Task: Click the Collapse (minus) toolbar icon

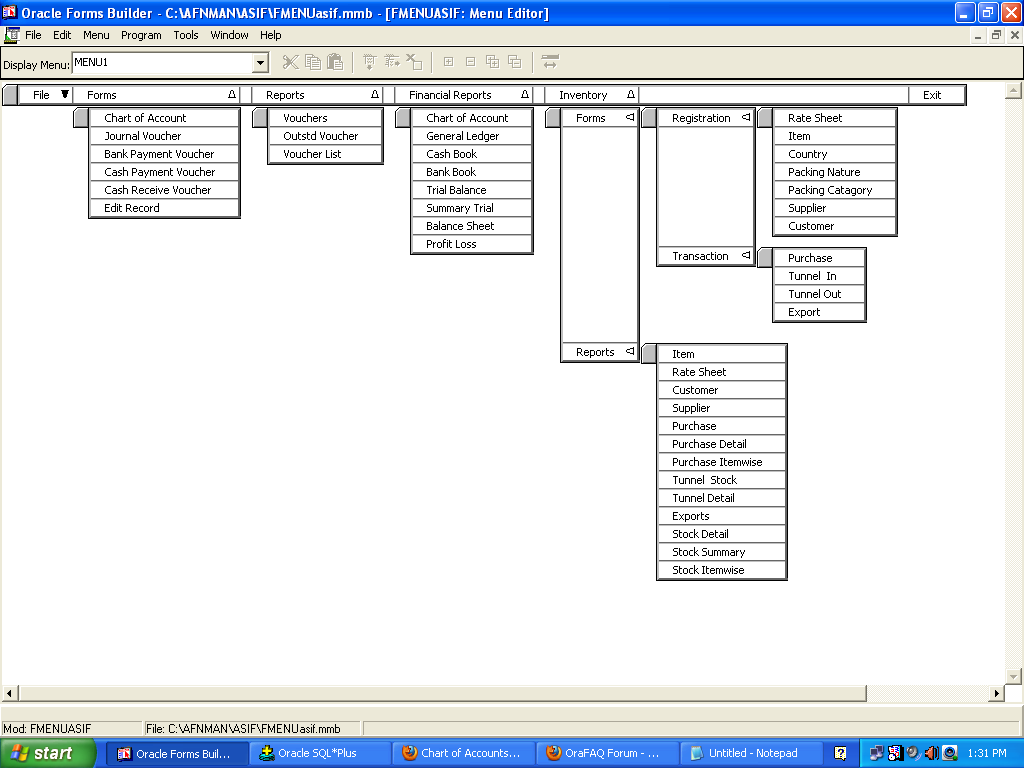Action: [x=471, y=62]
